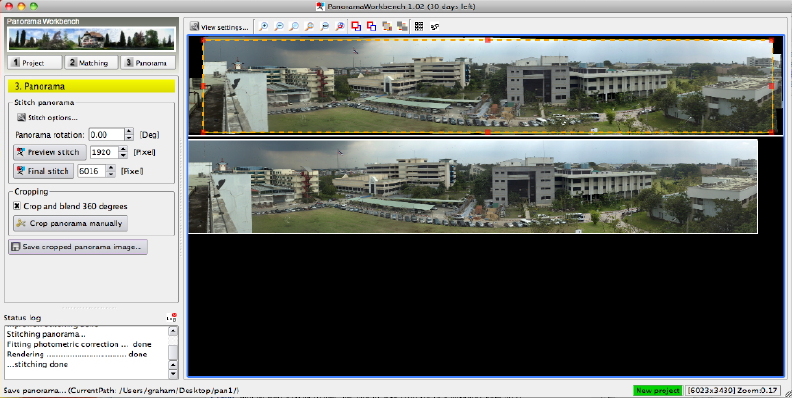Screen dimensions: 792x398
Task: Click the lower stitched panorama preview image
Action: point(473,186)
